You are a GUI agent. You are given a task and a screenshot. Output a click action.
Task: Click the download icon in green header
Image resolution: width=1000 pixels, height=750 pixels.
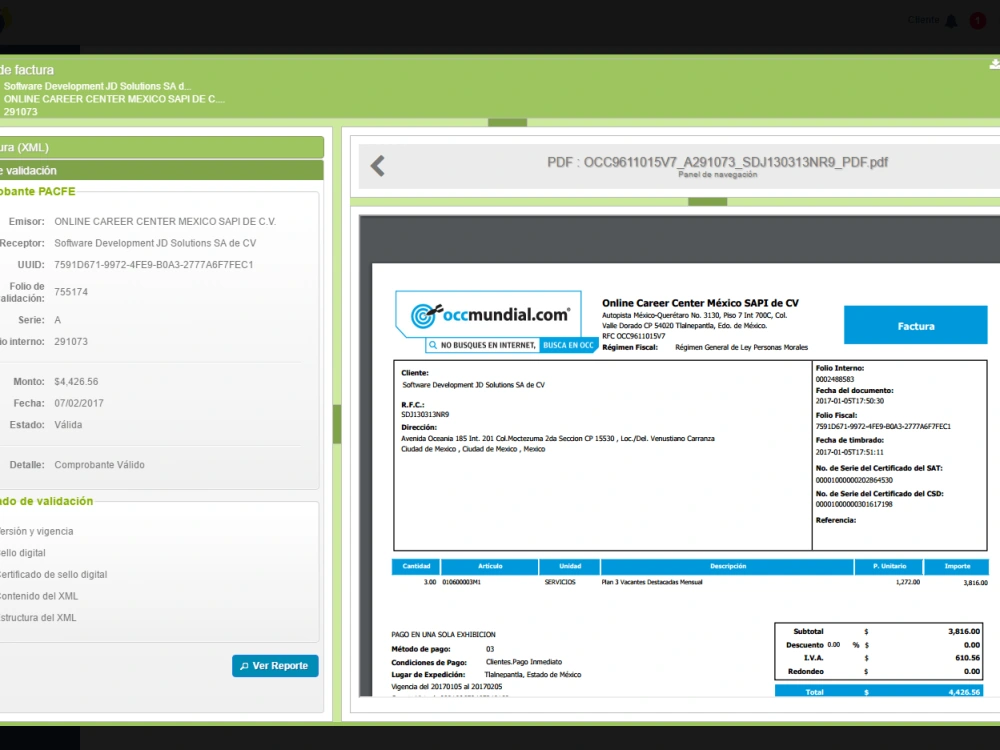click(994, 64)
